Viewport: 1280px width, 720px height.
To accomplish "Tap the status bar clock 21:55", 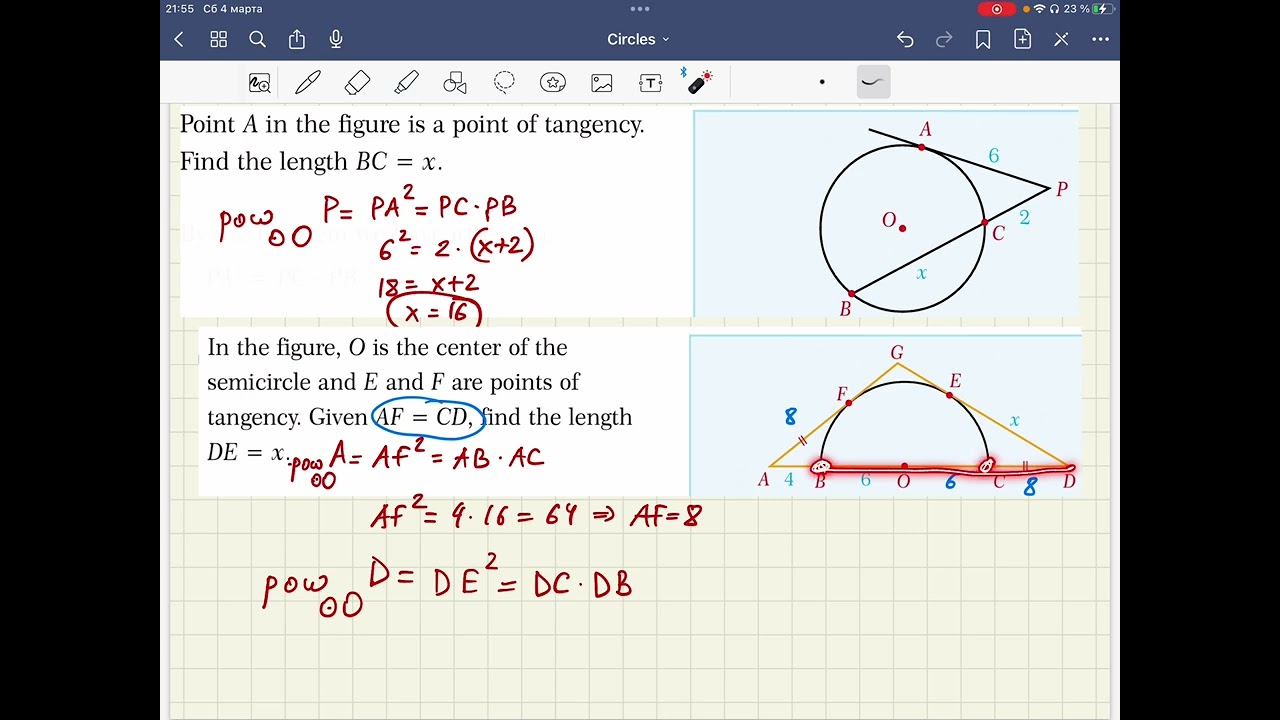I will click(x=180, y=9).
